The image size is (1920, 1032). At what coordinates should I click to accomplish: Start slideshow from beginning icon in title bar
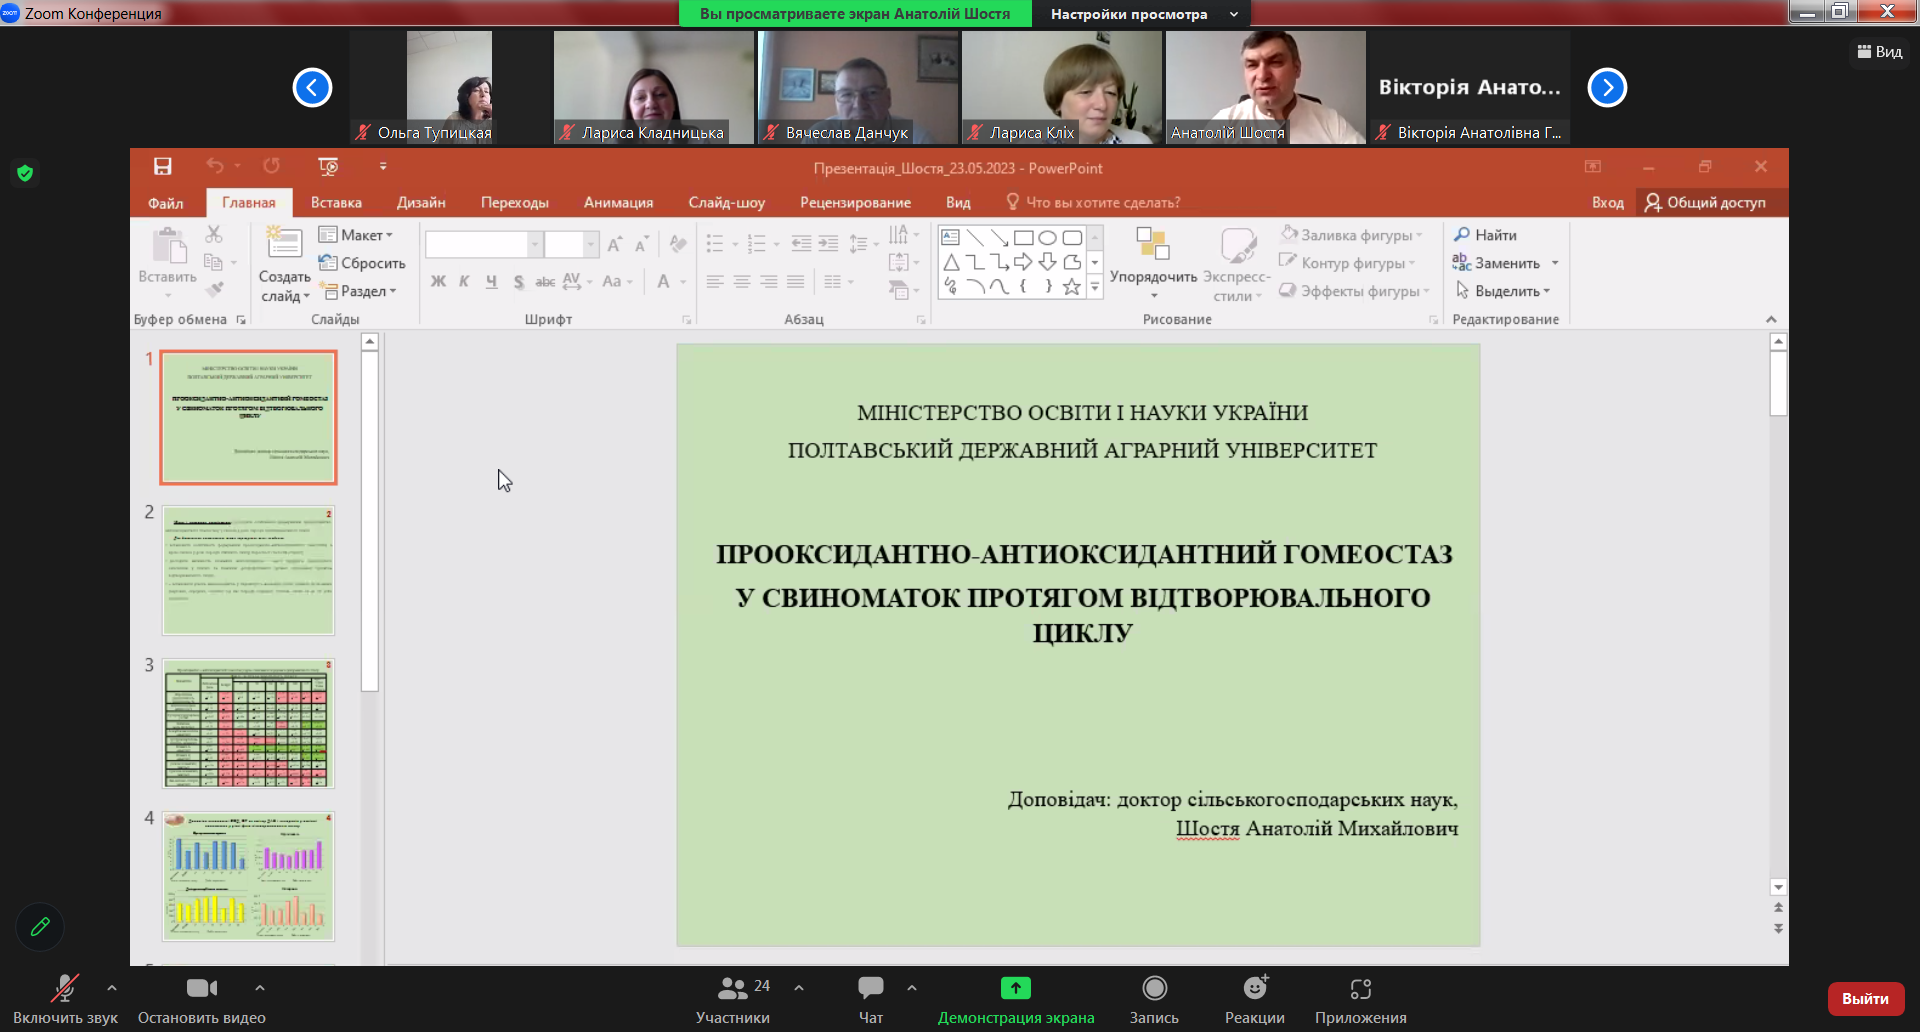(x=328, y=166)
